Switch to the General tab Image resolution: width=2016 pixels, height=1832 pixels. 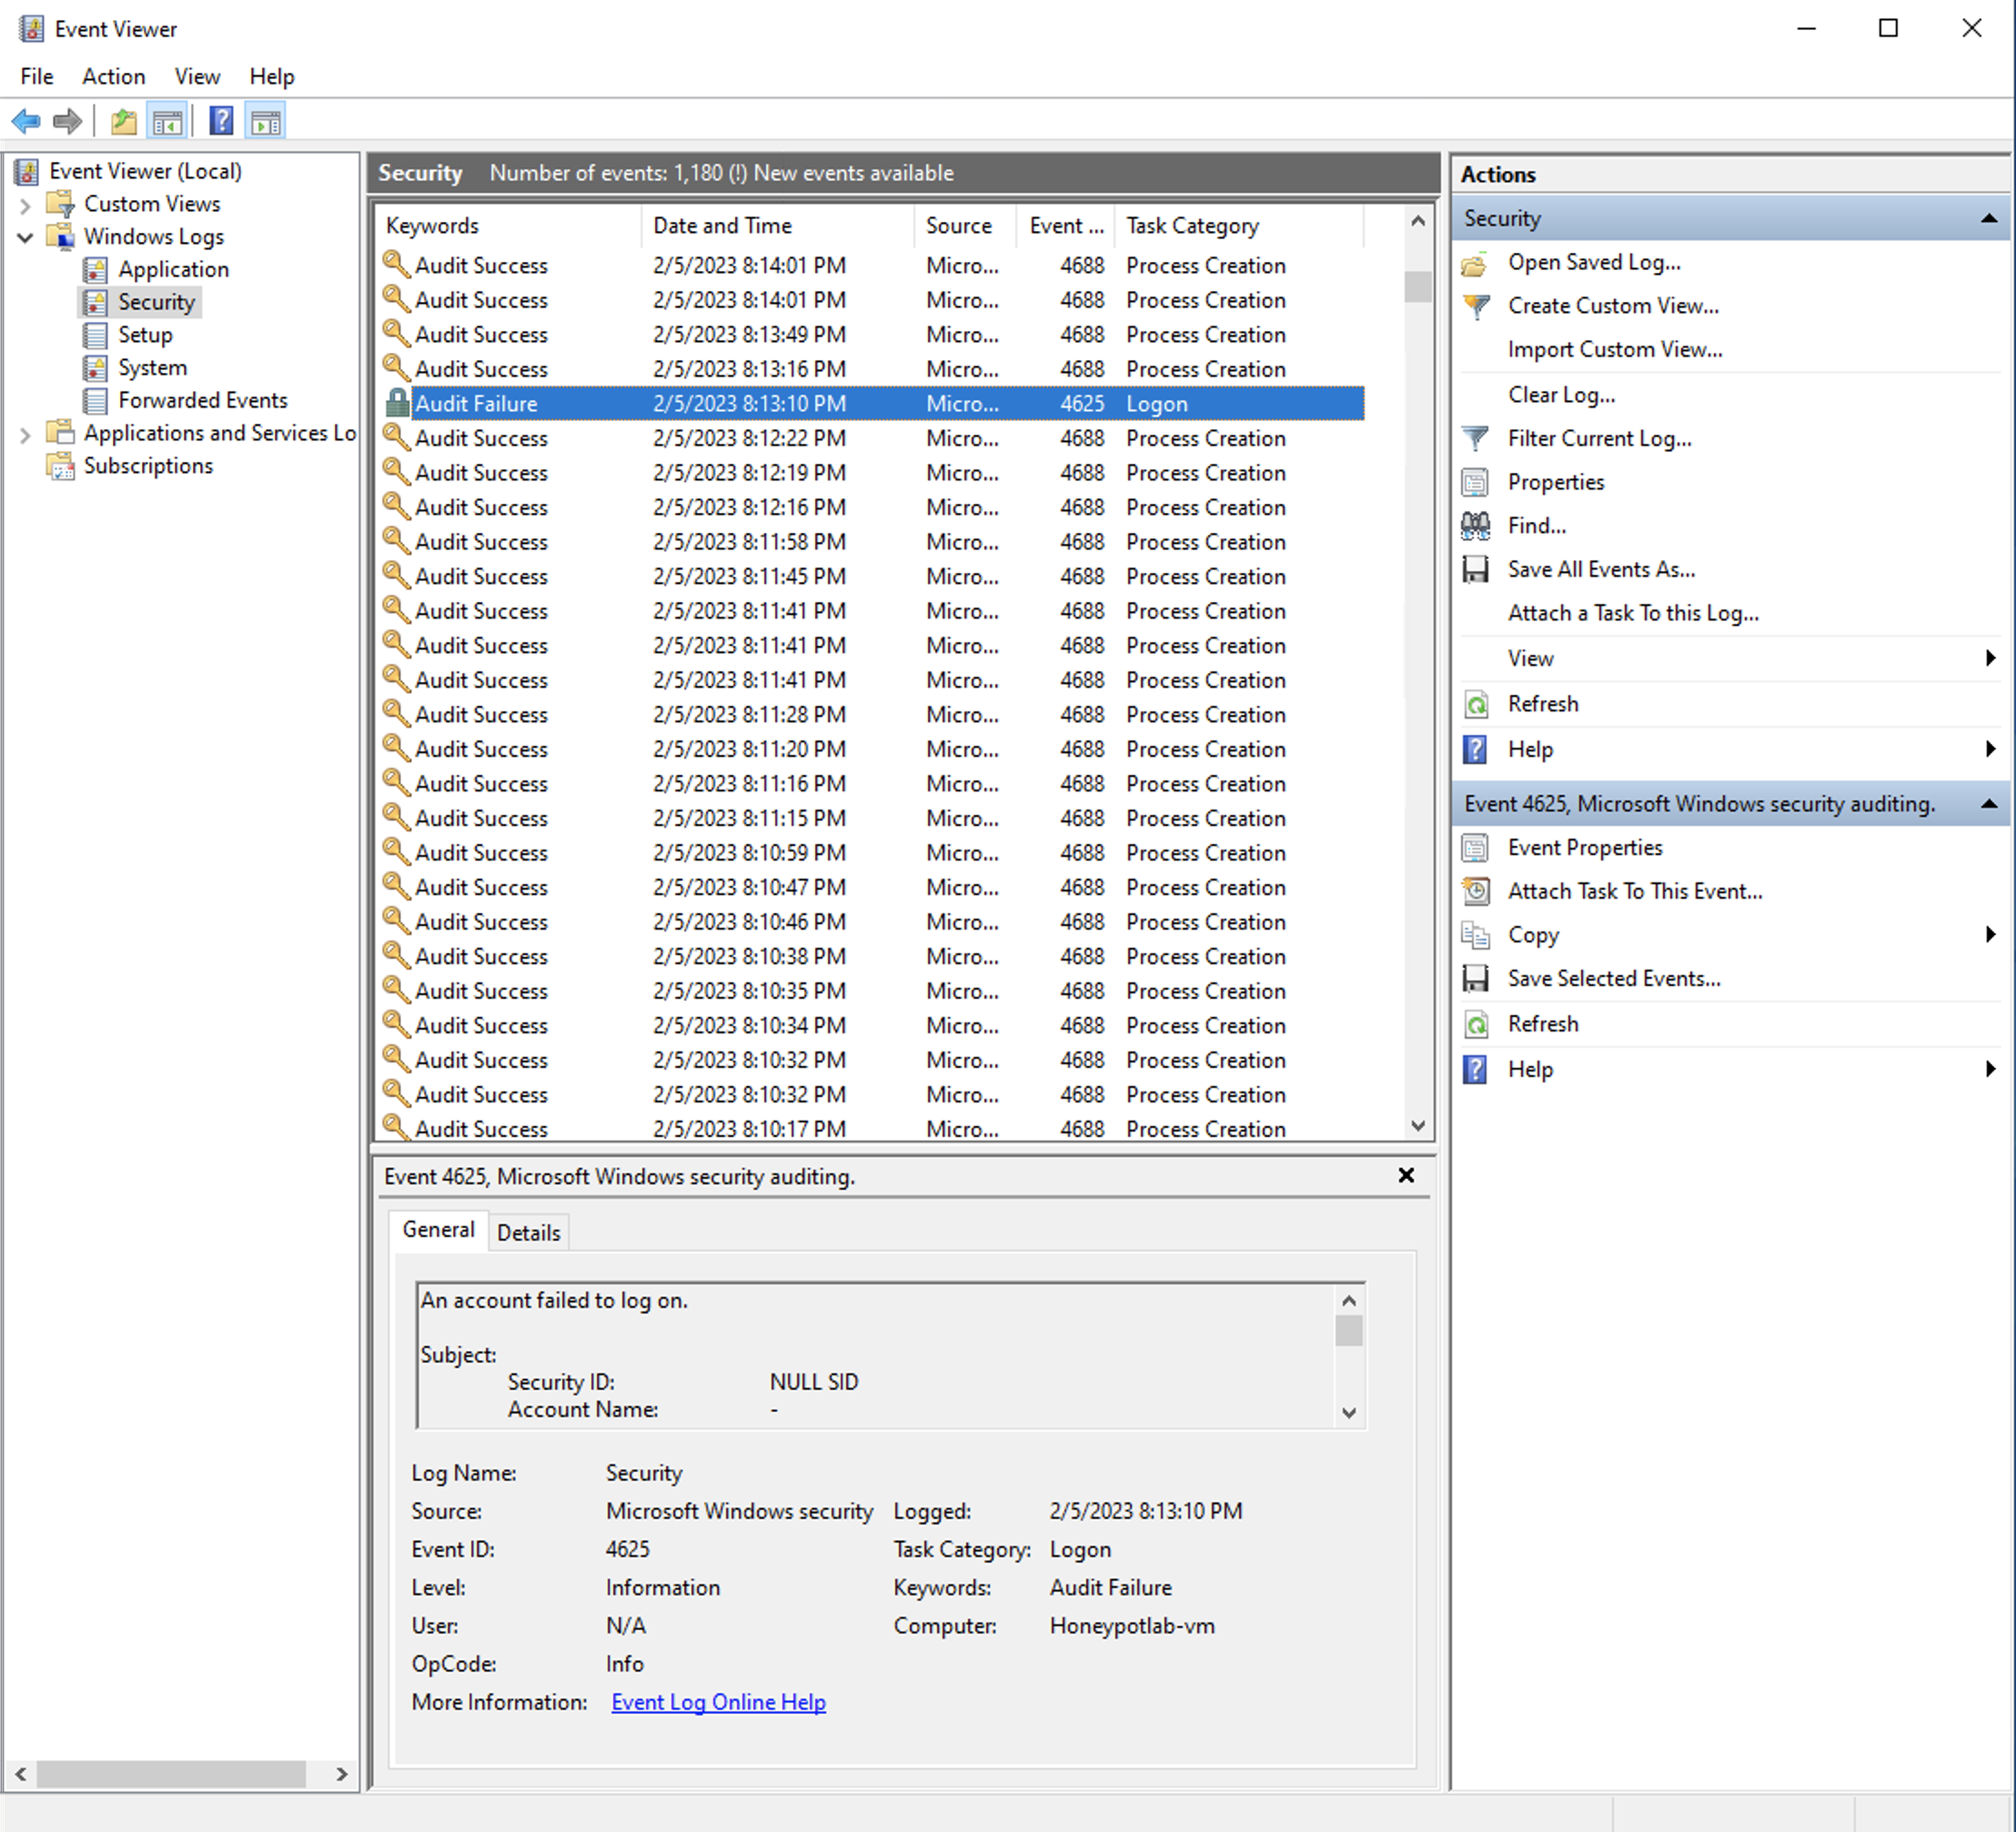click(x=438, y=1230)
